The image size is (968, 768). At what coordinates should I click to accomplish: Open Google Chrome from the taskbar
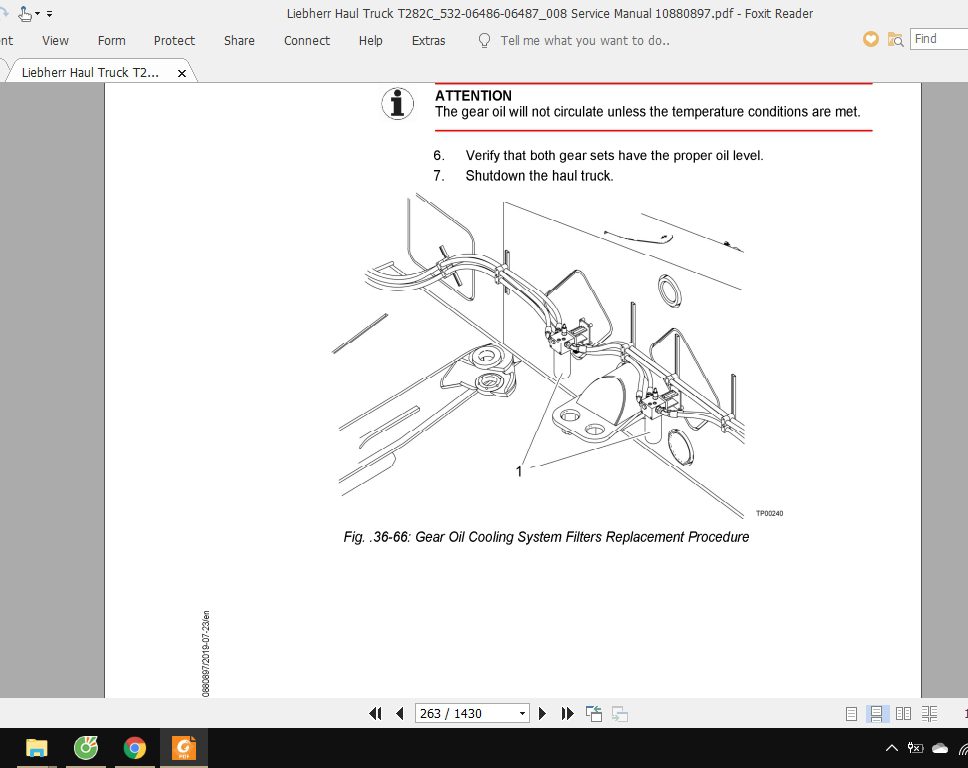point(135,748)
